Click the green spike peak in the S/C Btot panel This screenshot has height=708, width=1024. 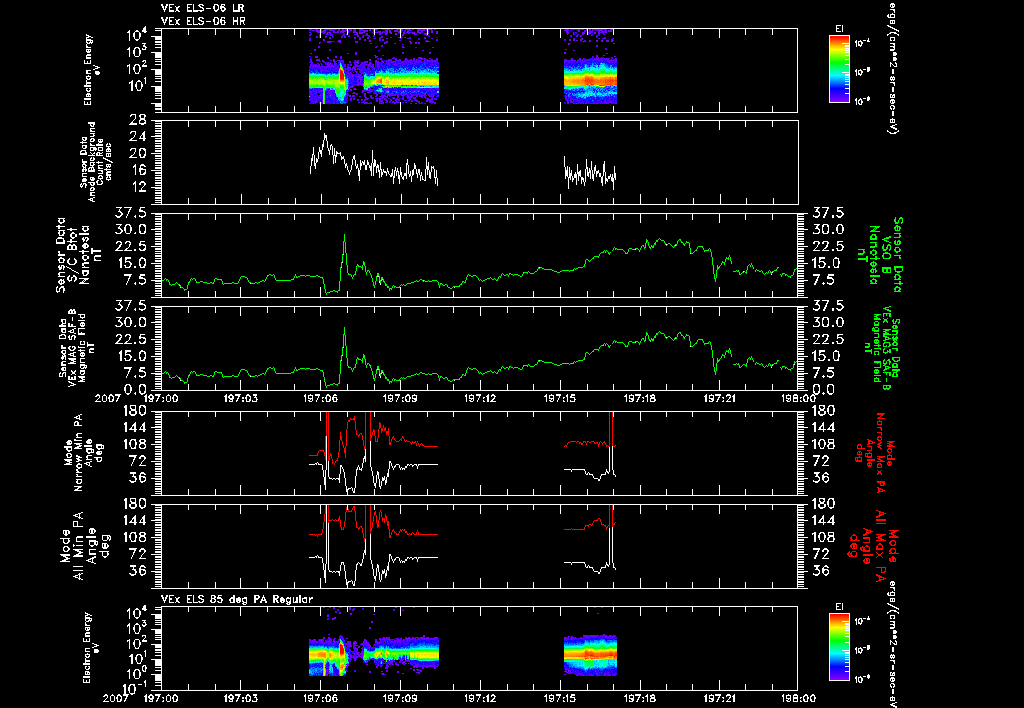pos(344,236)
